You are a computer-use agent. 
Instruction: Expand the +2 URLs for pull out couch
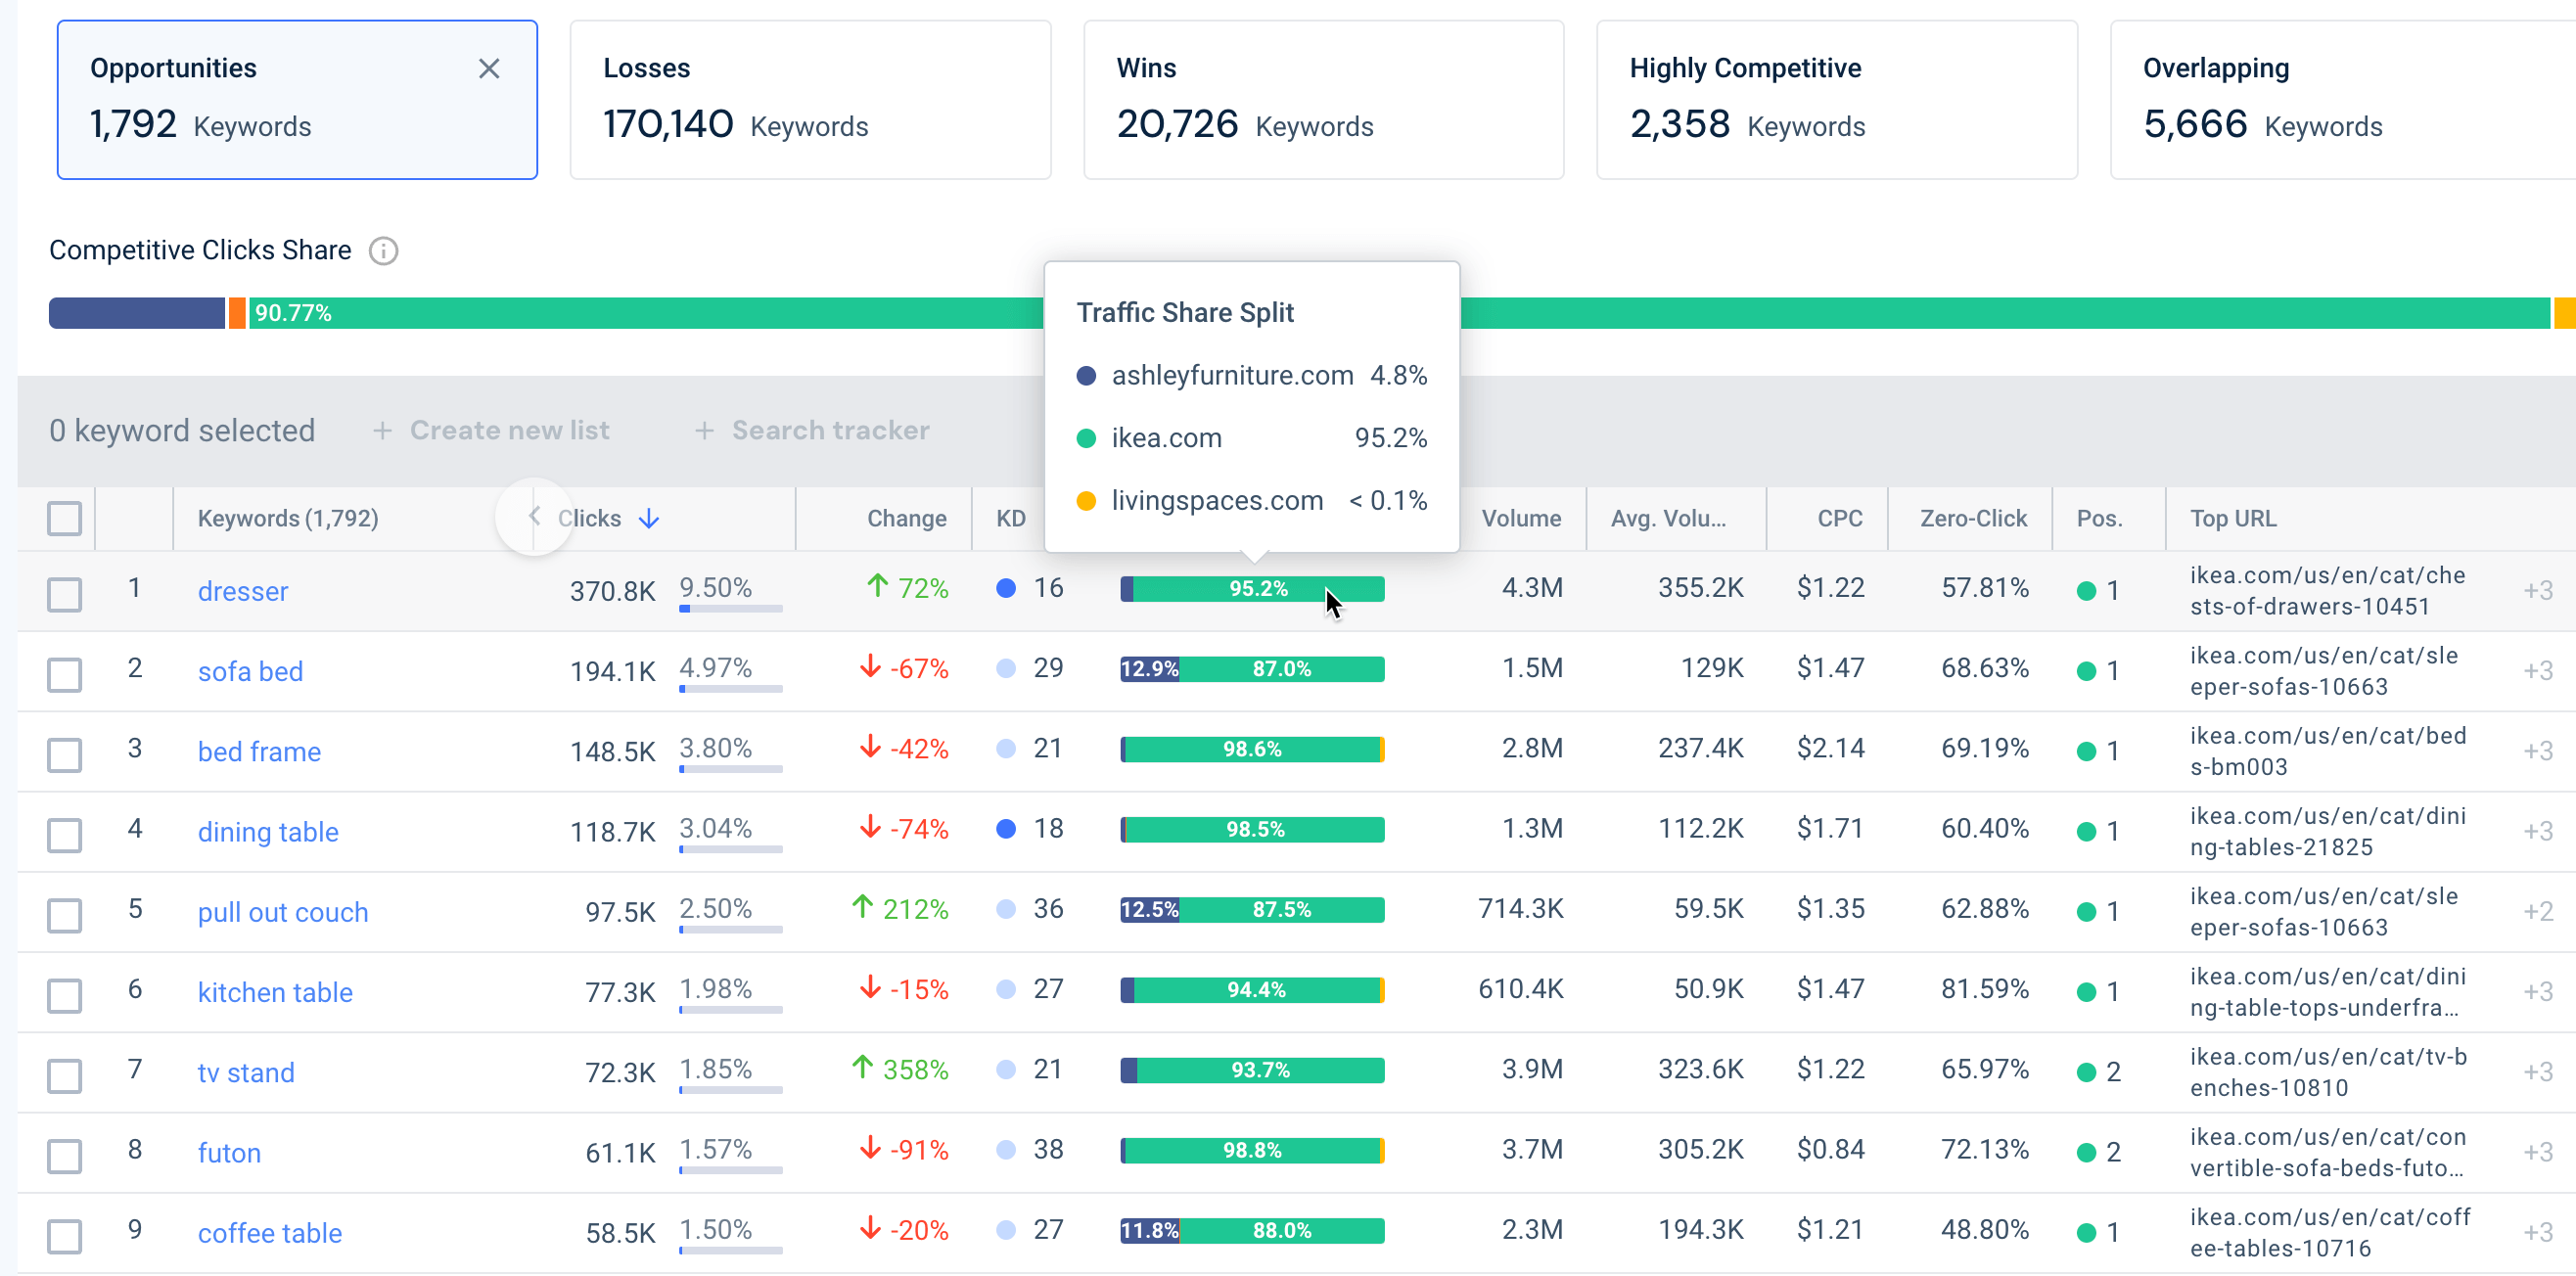pyautogui.click(x=2540, y=911)
